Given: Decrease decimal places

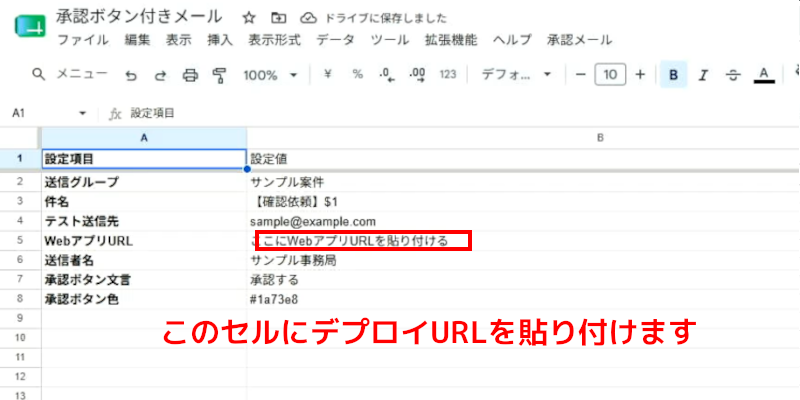Looking at the screenshot, I should pos(387,75).
